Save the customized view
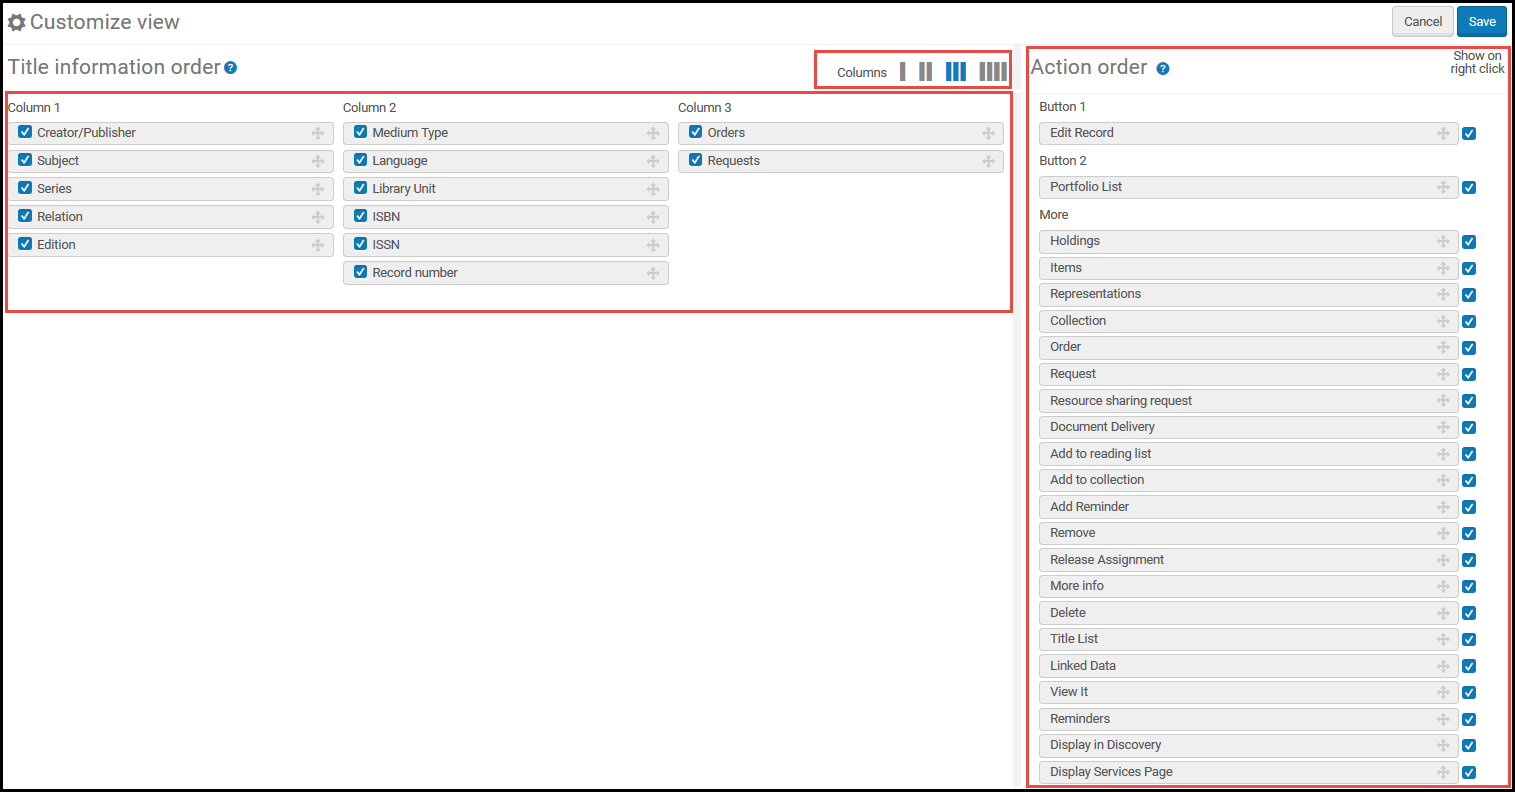This screenshot has width=1515, height=792. (x=1482, y=22)
